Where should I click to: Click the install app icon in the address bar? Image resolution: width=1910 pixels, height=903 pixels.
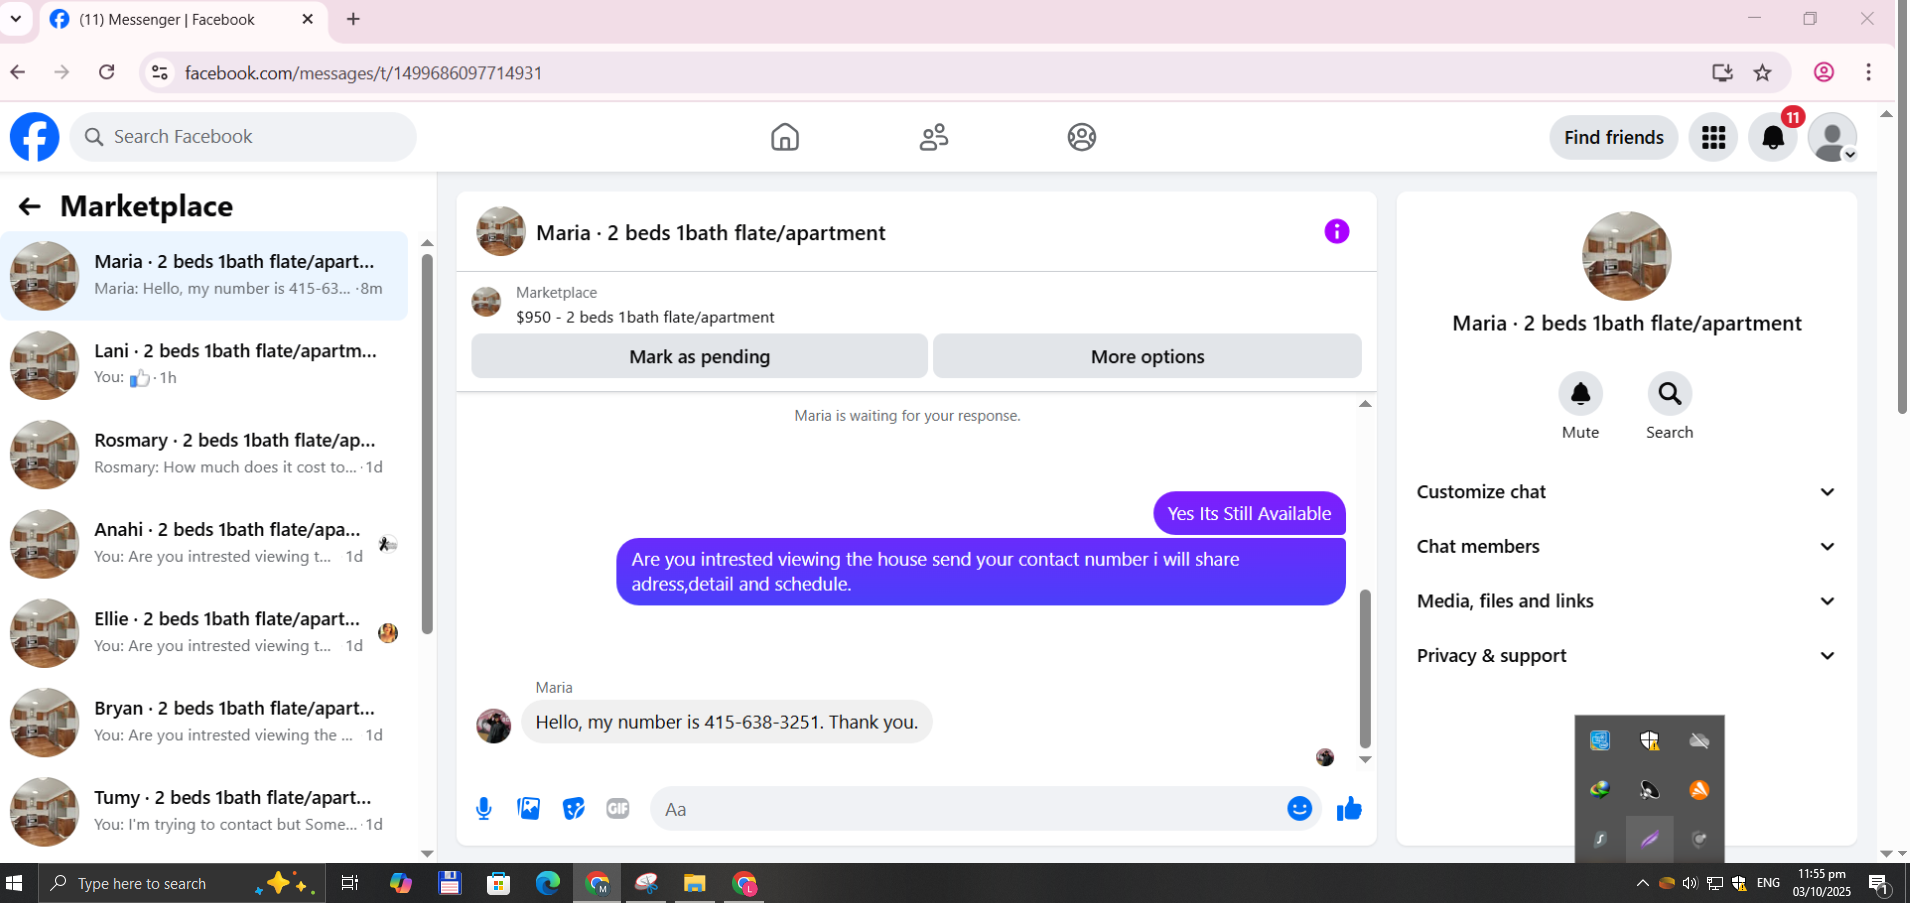point(1722,72)
